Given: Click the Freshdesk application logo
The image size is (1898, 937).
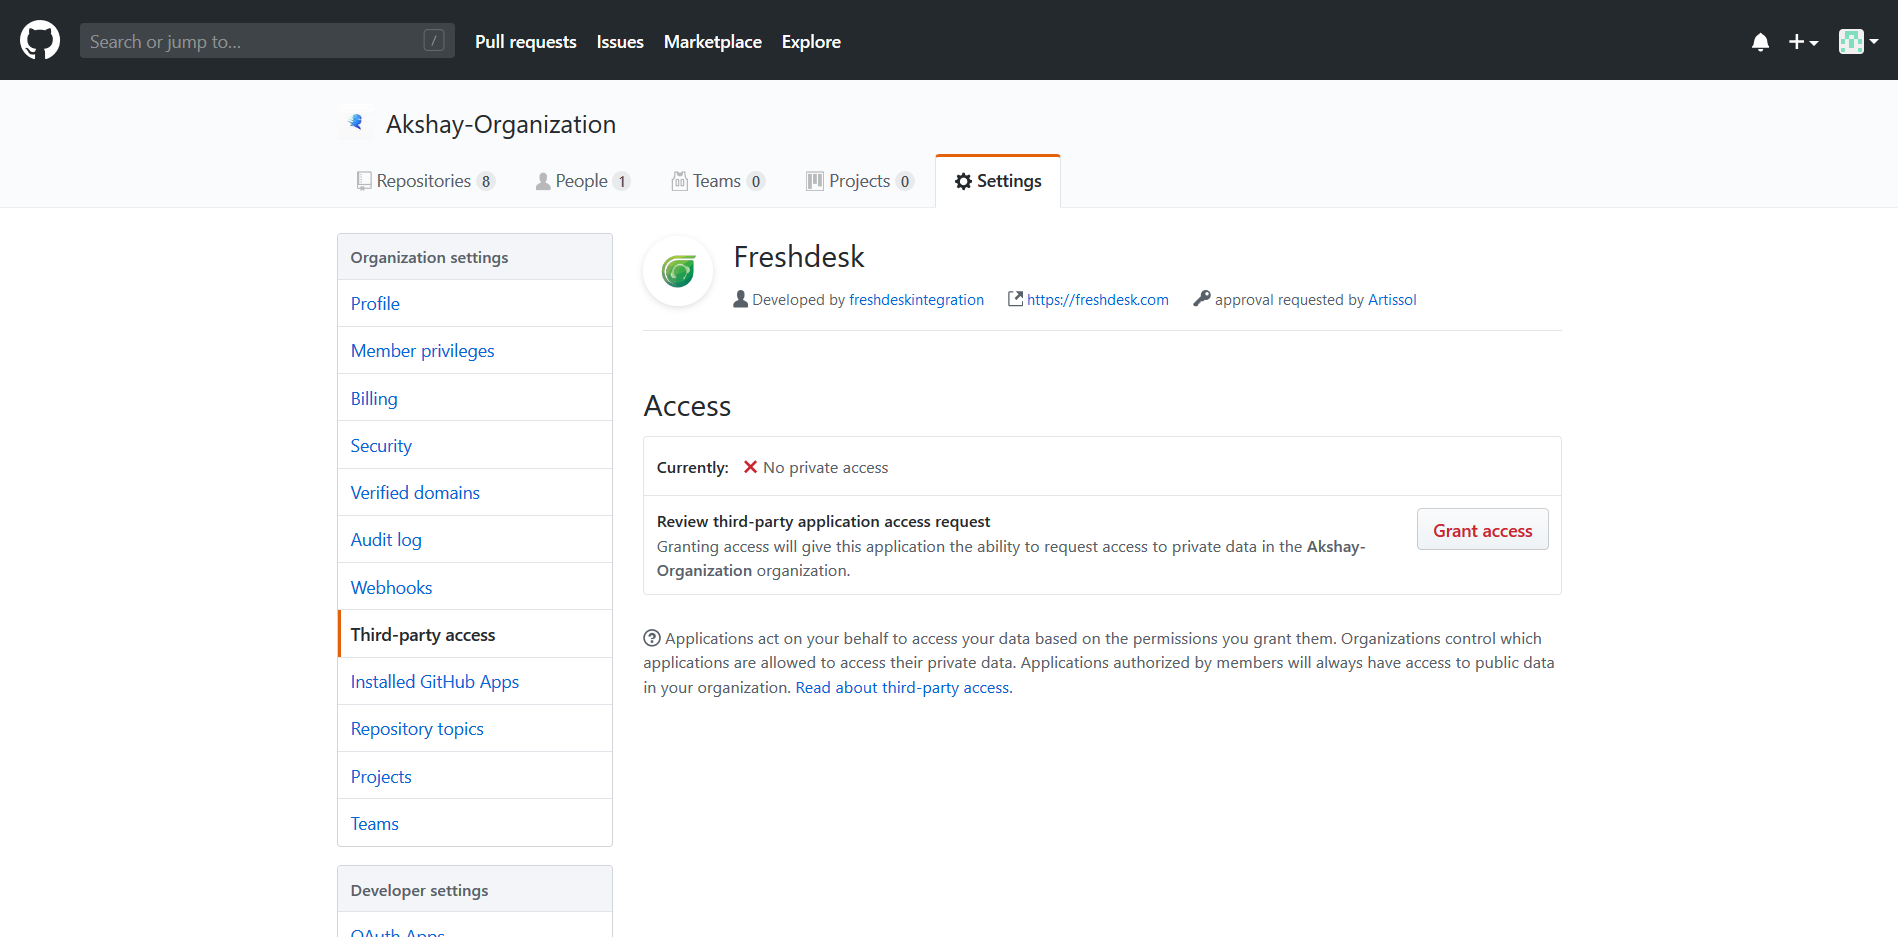Looking at the screenshot, I should point(678,271).
